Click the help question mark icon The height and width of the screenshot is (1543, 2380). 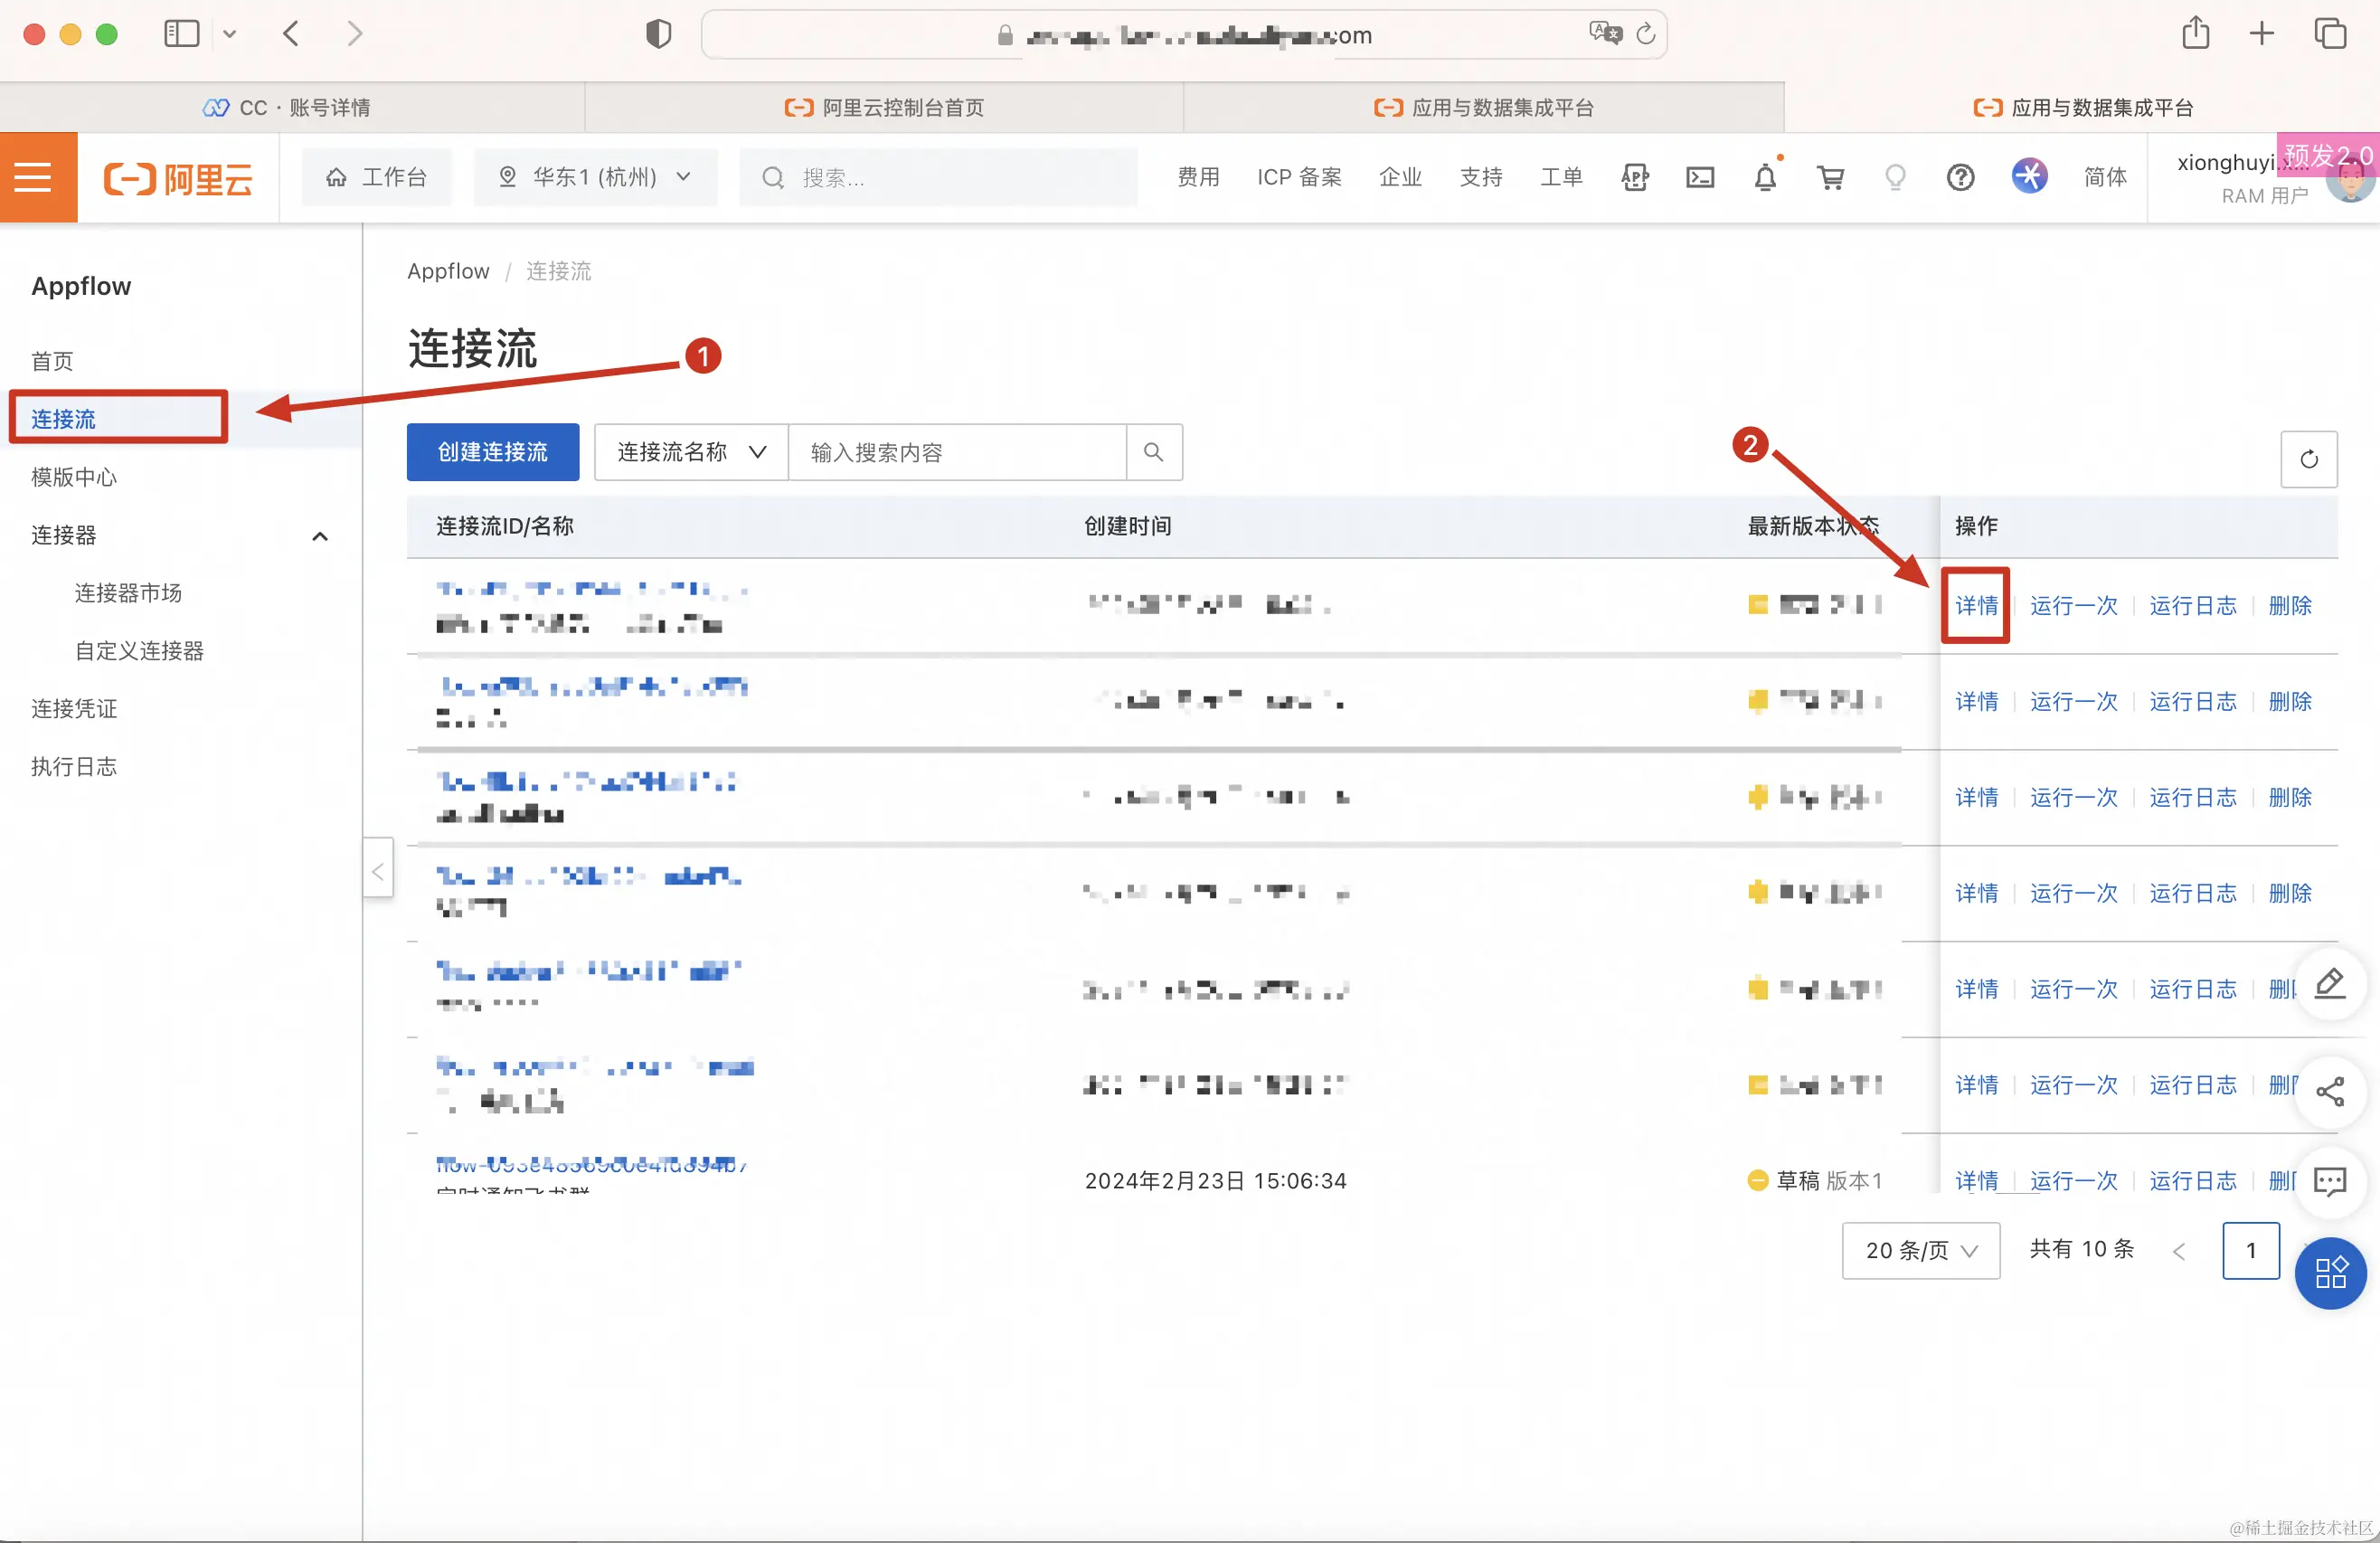click(1960, 178)
